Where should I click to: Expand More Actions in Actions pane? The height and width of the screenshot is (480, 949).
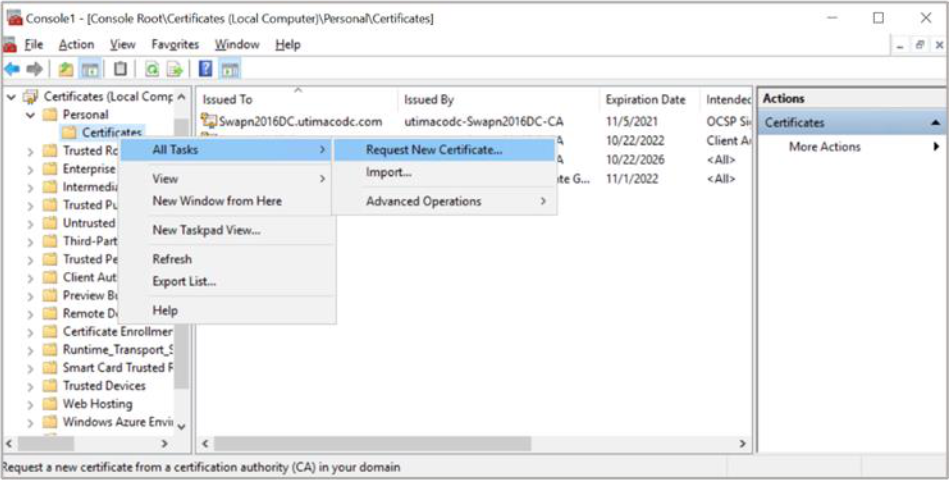tap(824, 147)
